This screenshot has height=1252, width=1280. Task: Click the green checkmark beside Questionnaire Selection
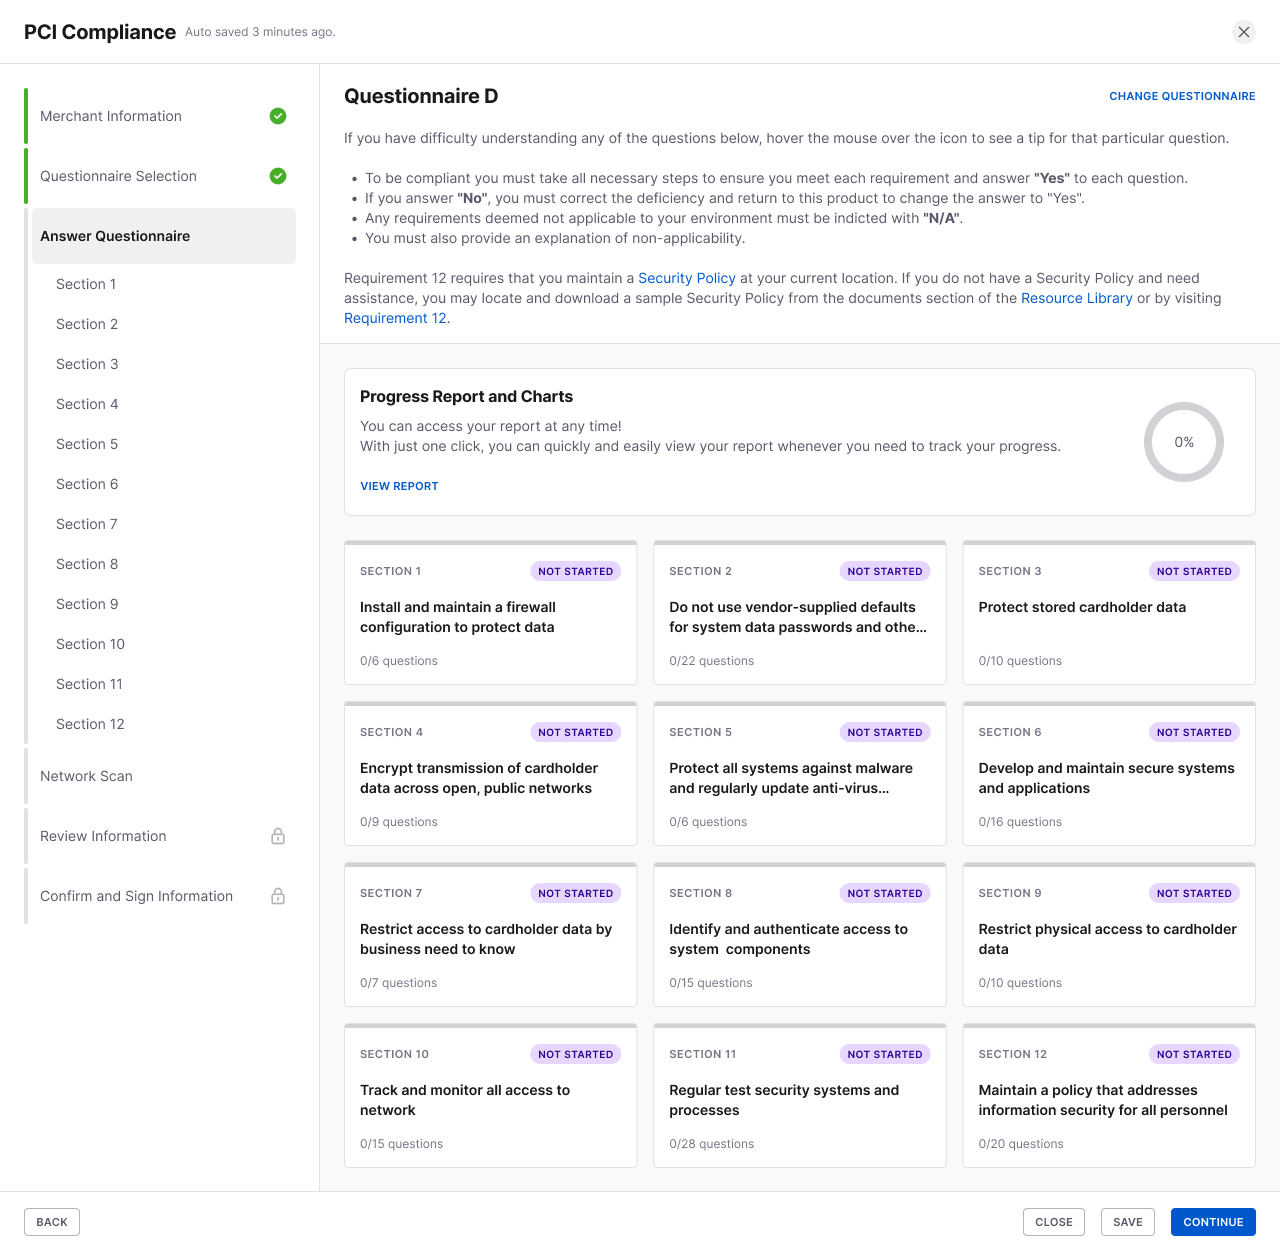[278, 176]
